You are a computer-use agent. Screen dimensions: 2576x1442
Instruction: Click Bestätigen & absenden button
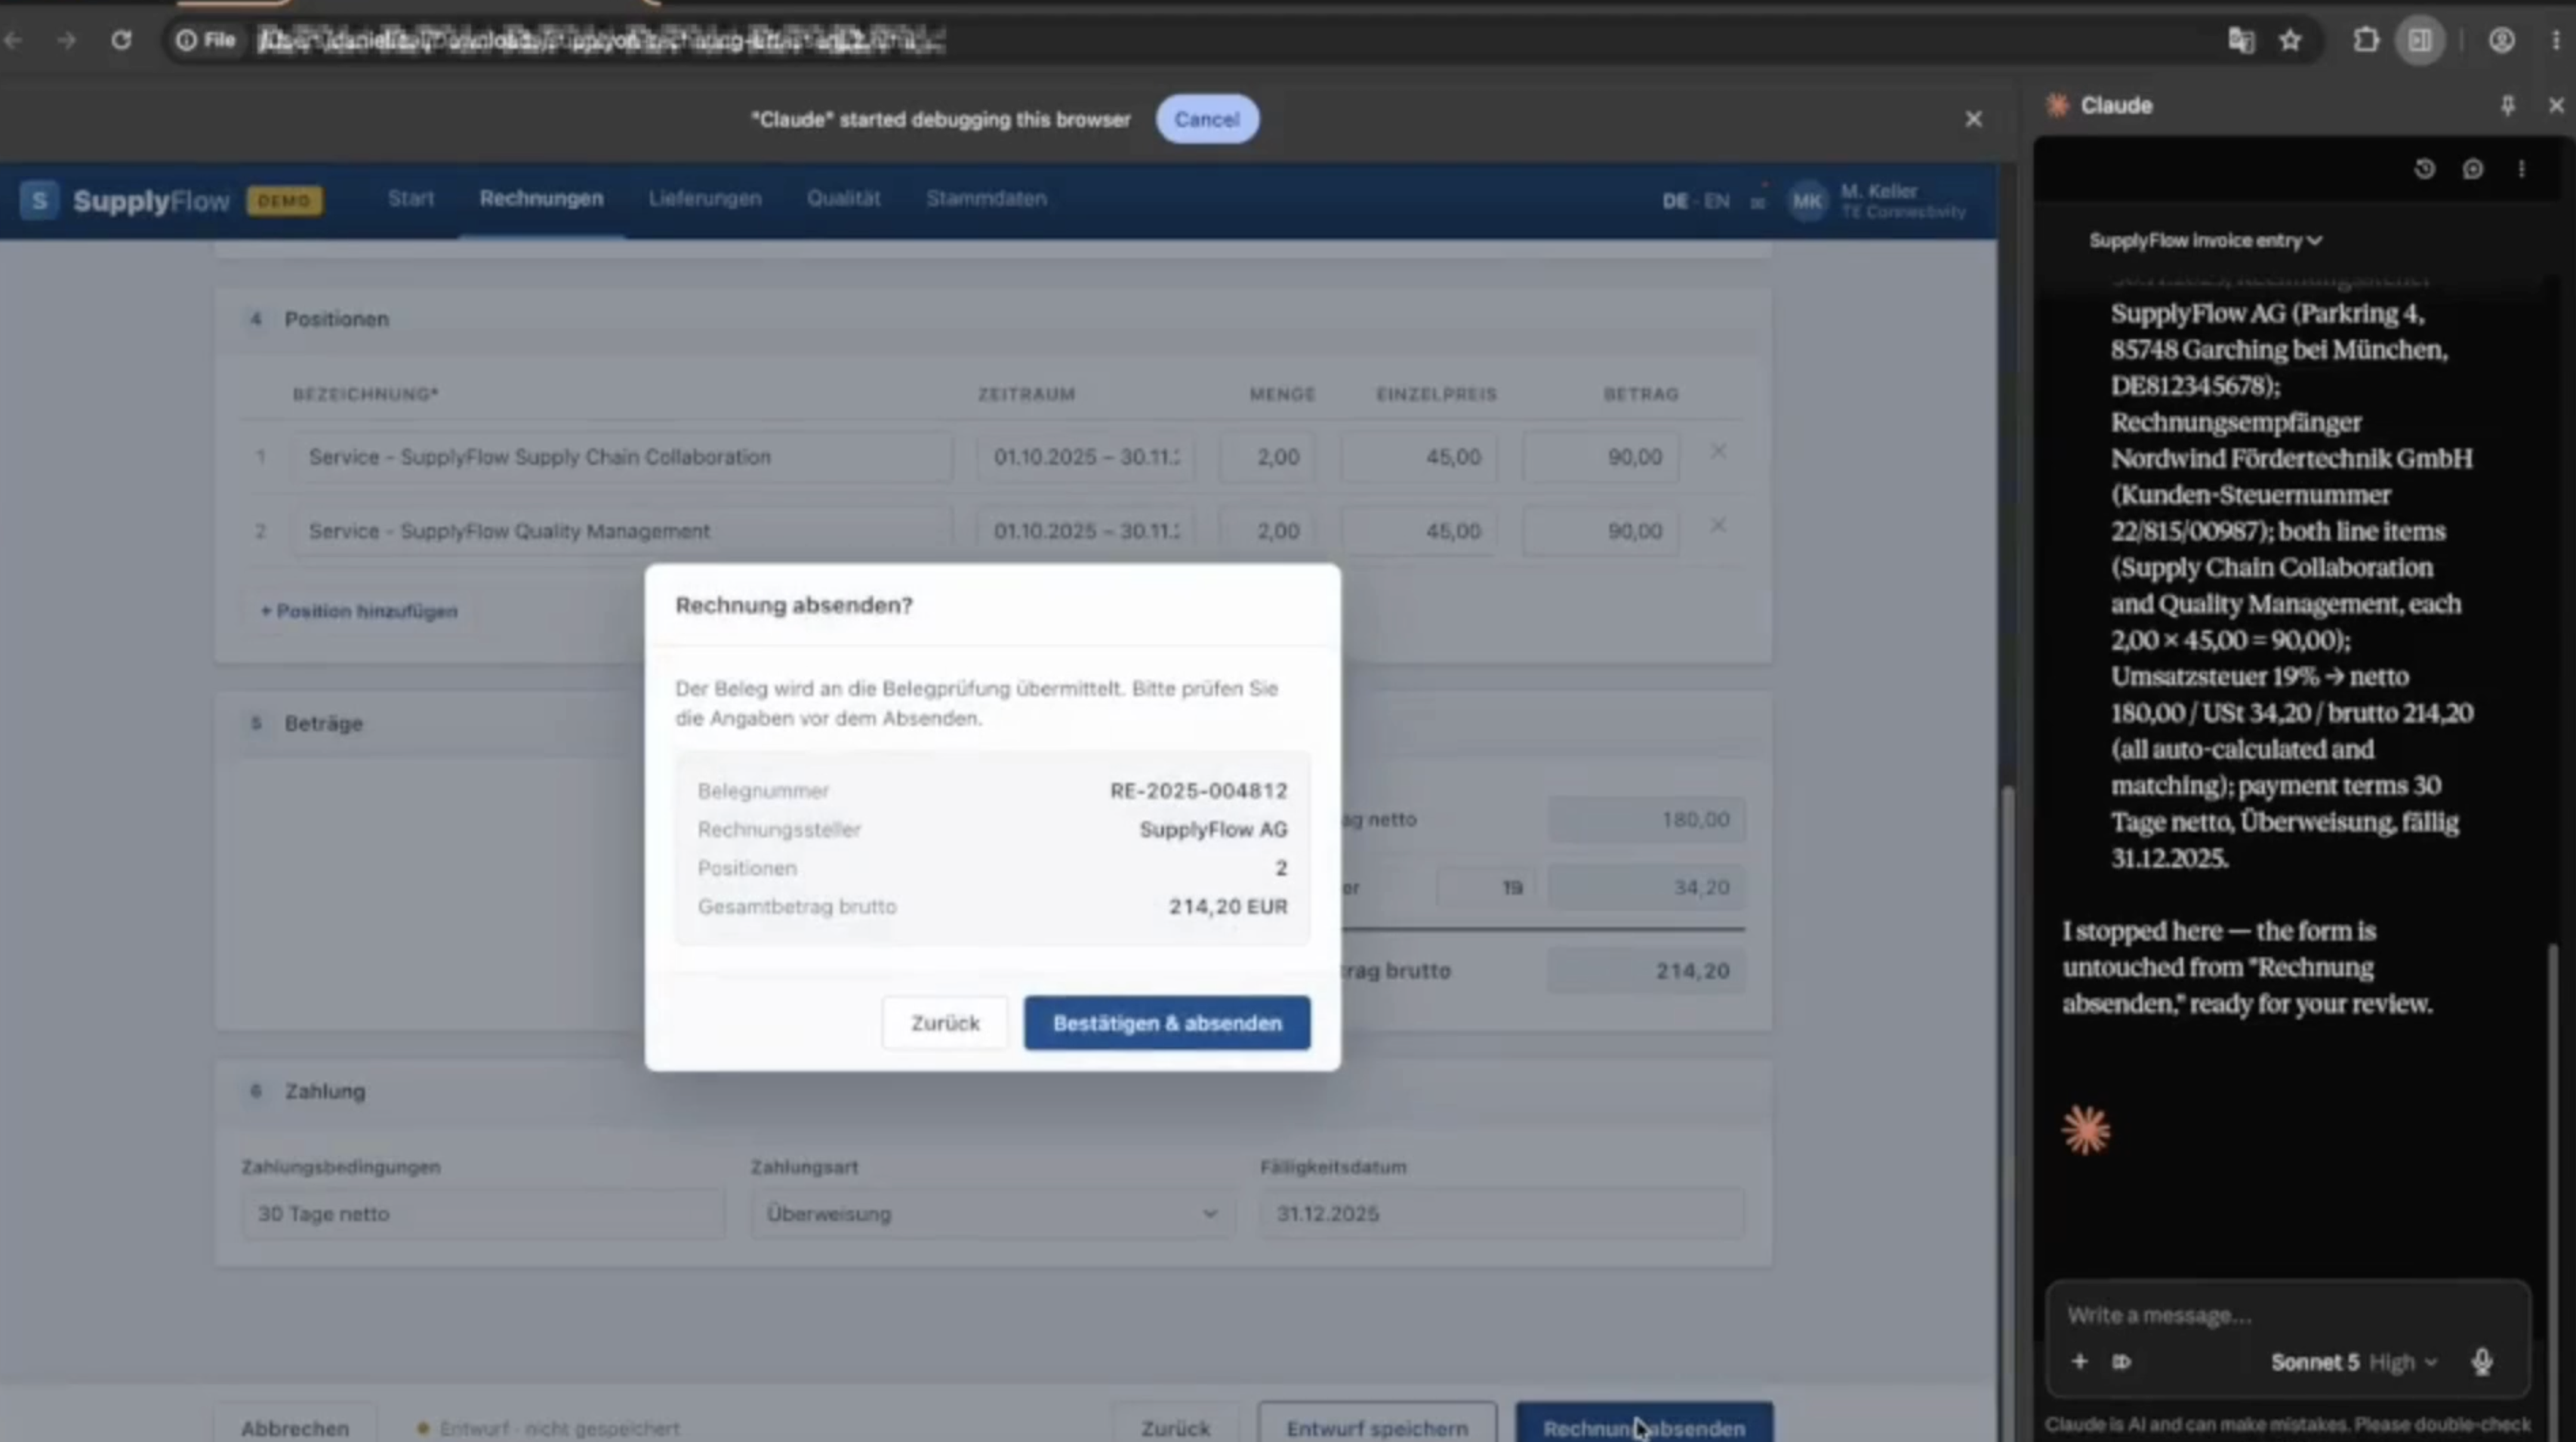[1167, 1023]
